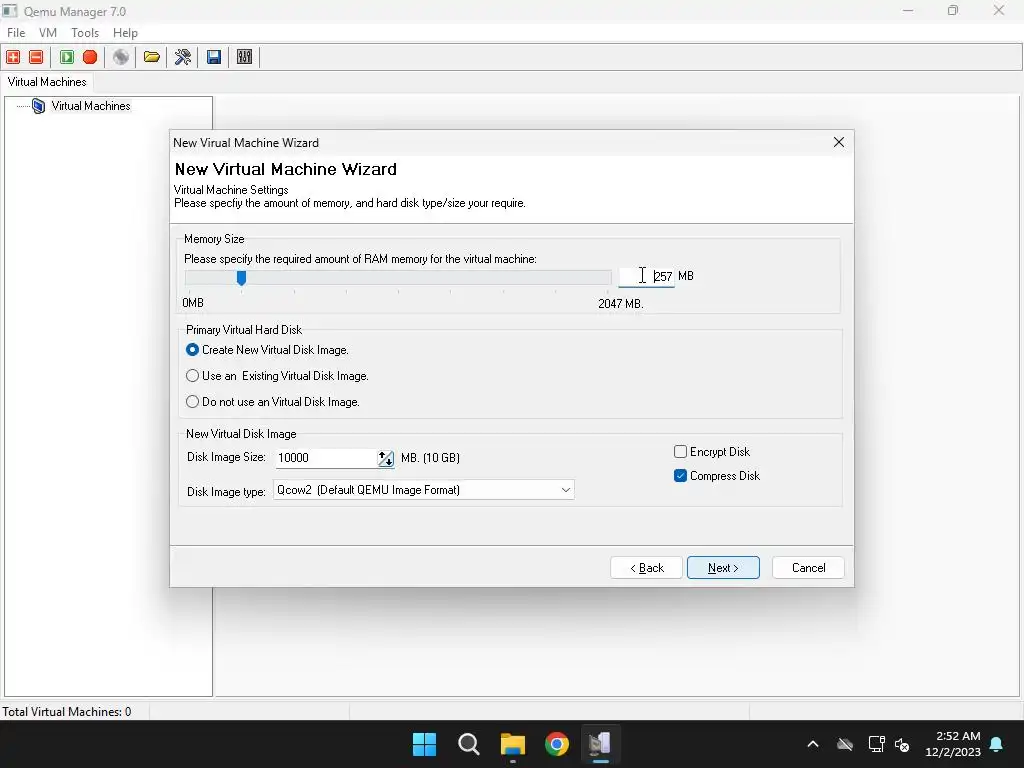1024x768 pixels.
Task: Uncheck the Compress Disk checkbox
Action: point(680,476)
